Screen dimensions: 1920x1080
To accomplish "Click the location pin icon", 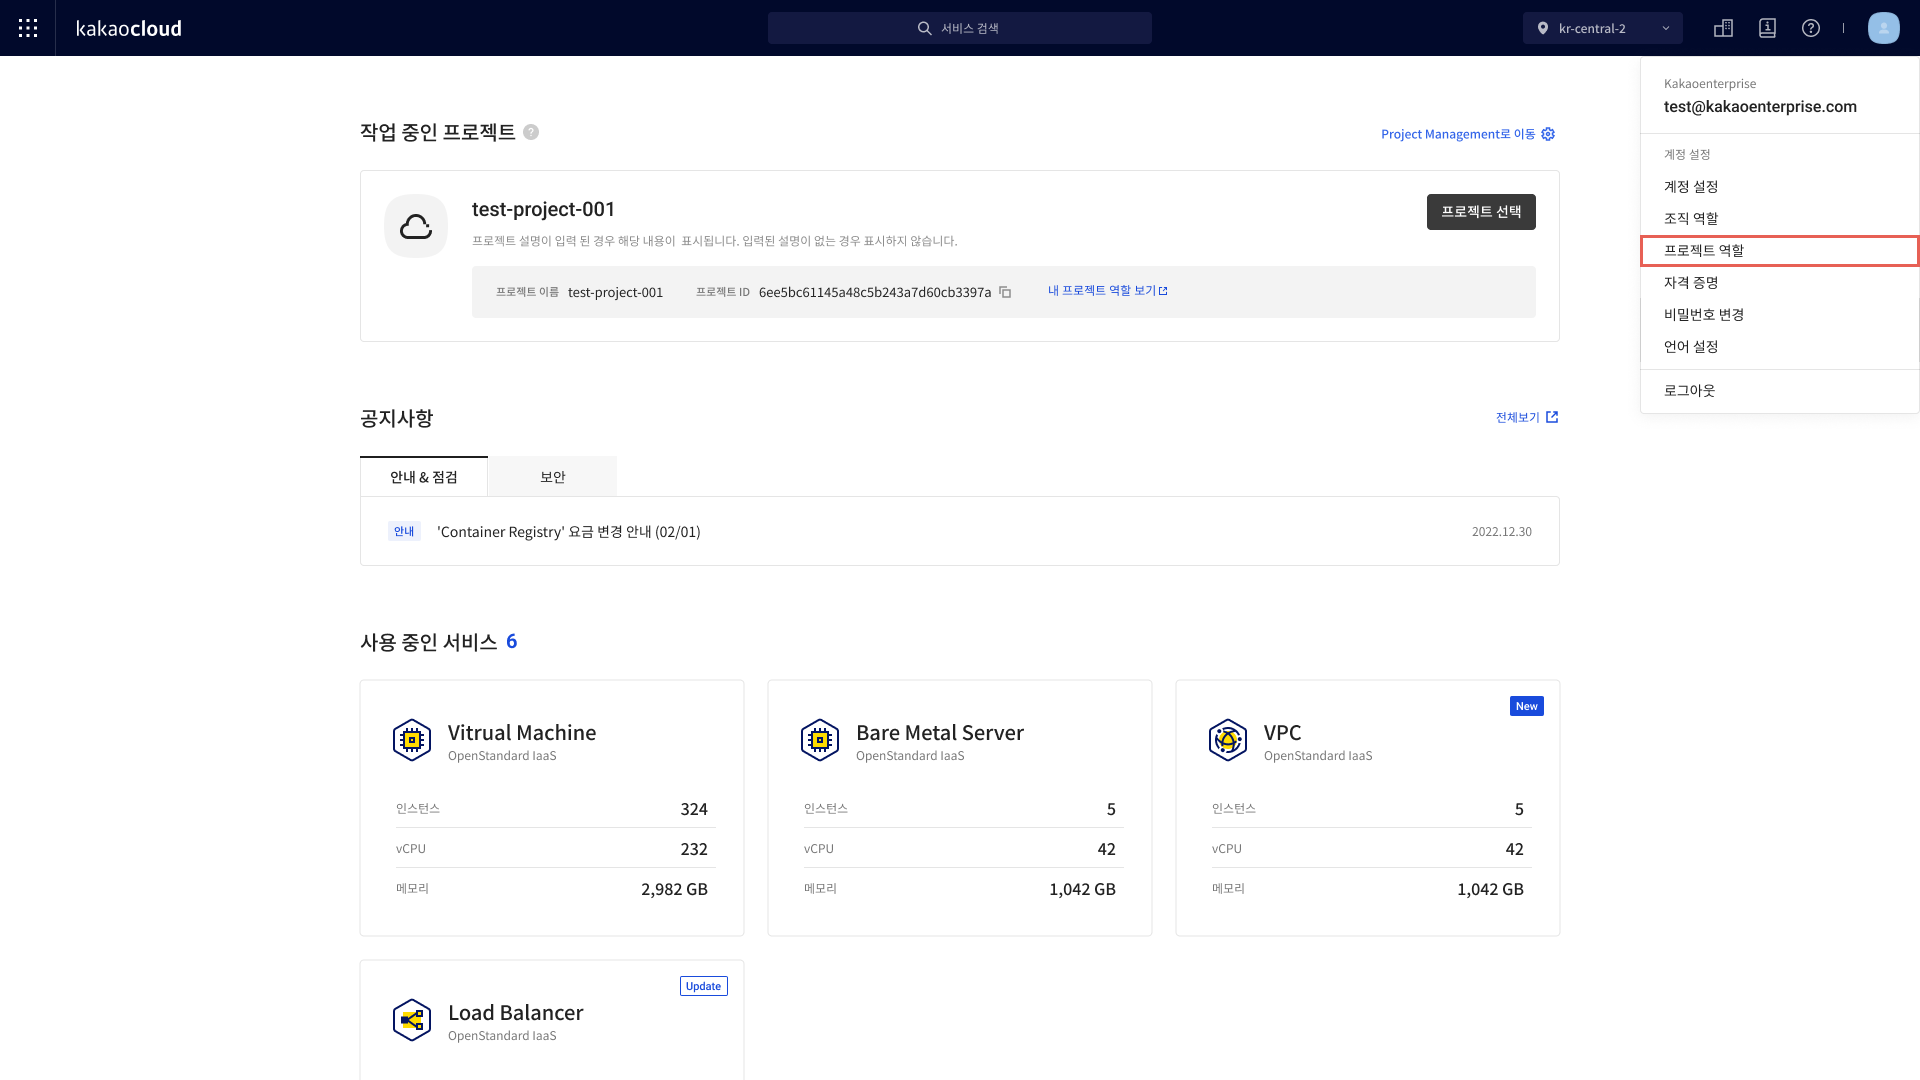I will pos(1543,28).
